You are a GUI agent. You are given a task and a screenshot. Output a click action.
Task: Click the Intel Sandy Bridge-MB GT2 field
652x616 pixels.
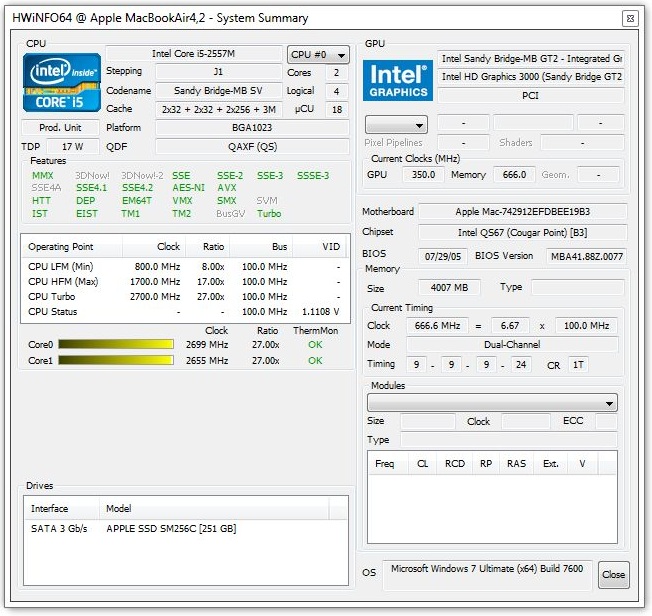(531, 59)
